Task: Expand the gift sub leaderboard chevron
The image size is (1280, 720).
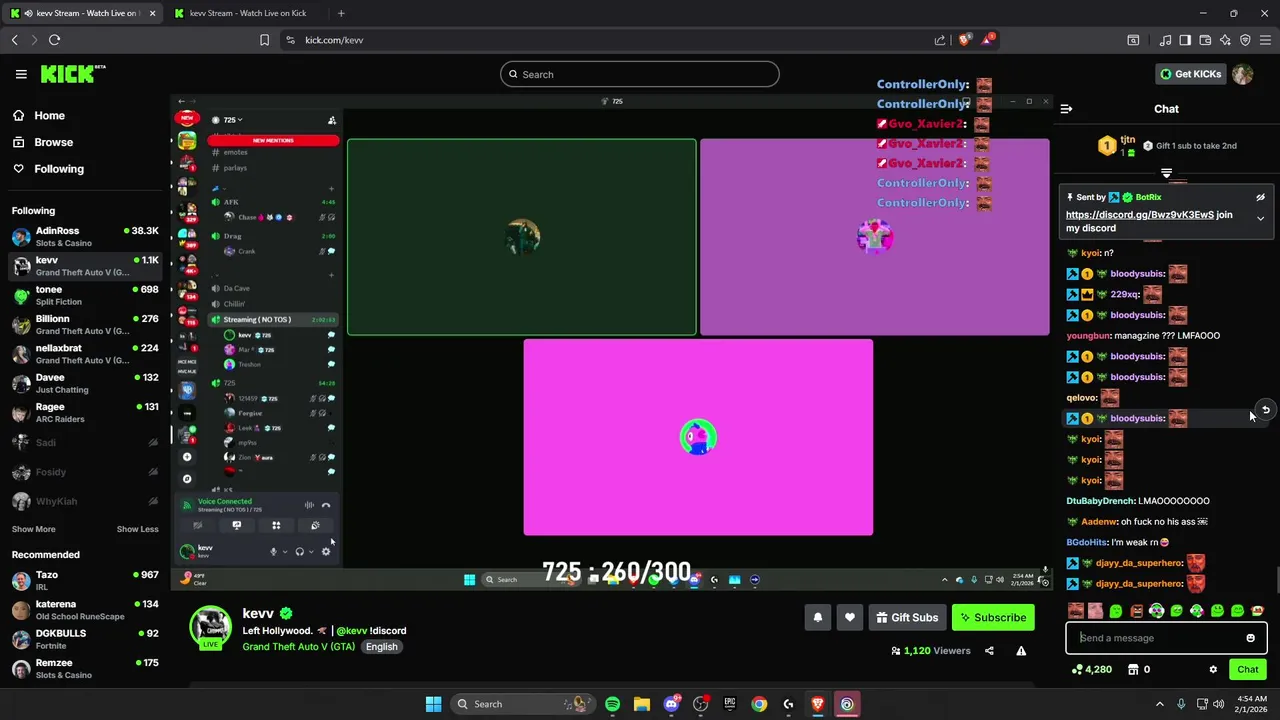Action: click(x=1166, y=173)
